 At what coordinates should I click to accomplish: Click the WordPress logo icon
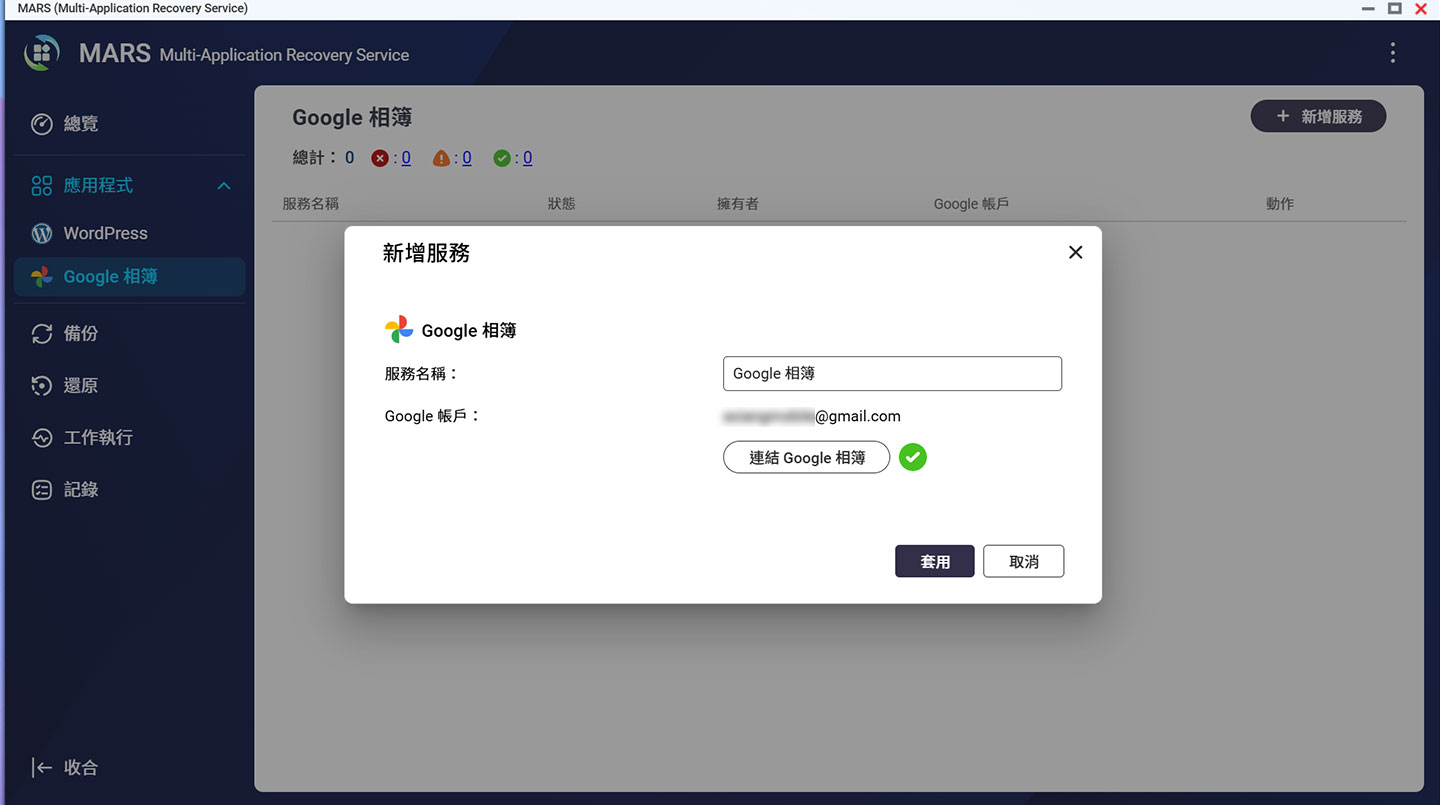click(x=42, y=233)
